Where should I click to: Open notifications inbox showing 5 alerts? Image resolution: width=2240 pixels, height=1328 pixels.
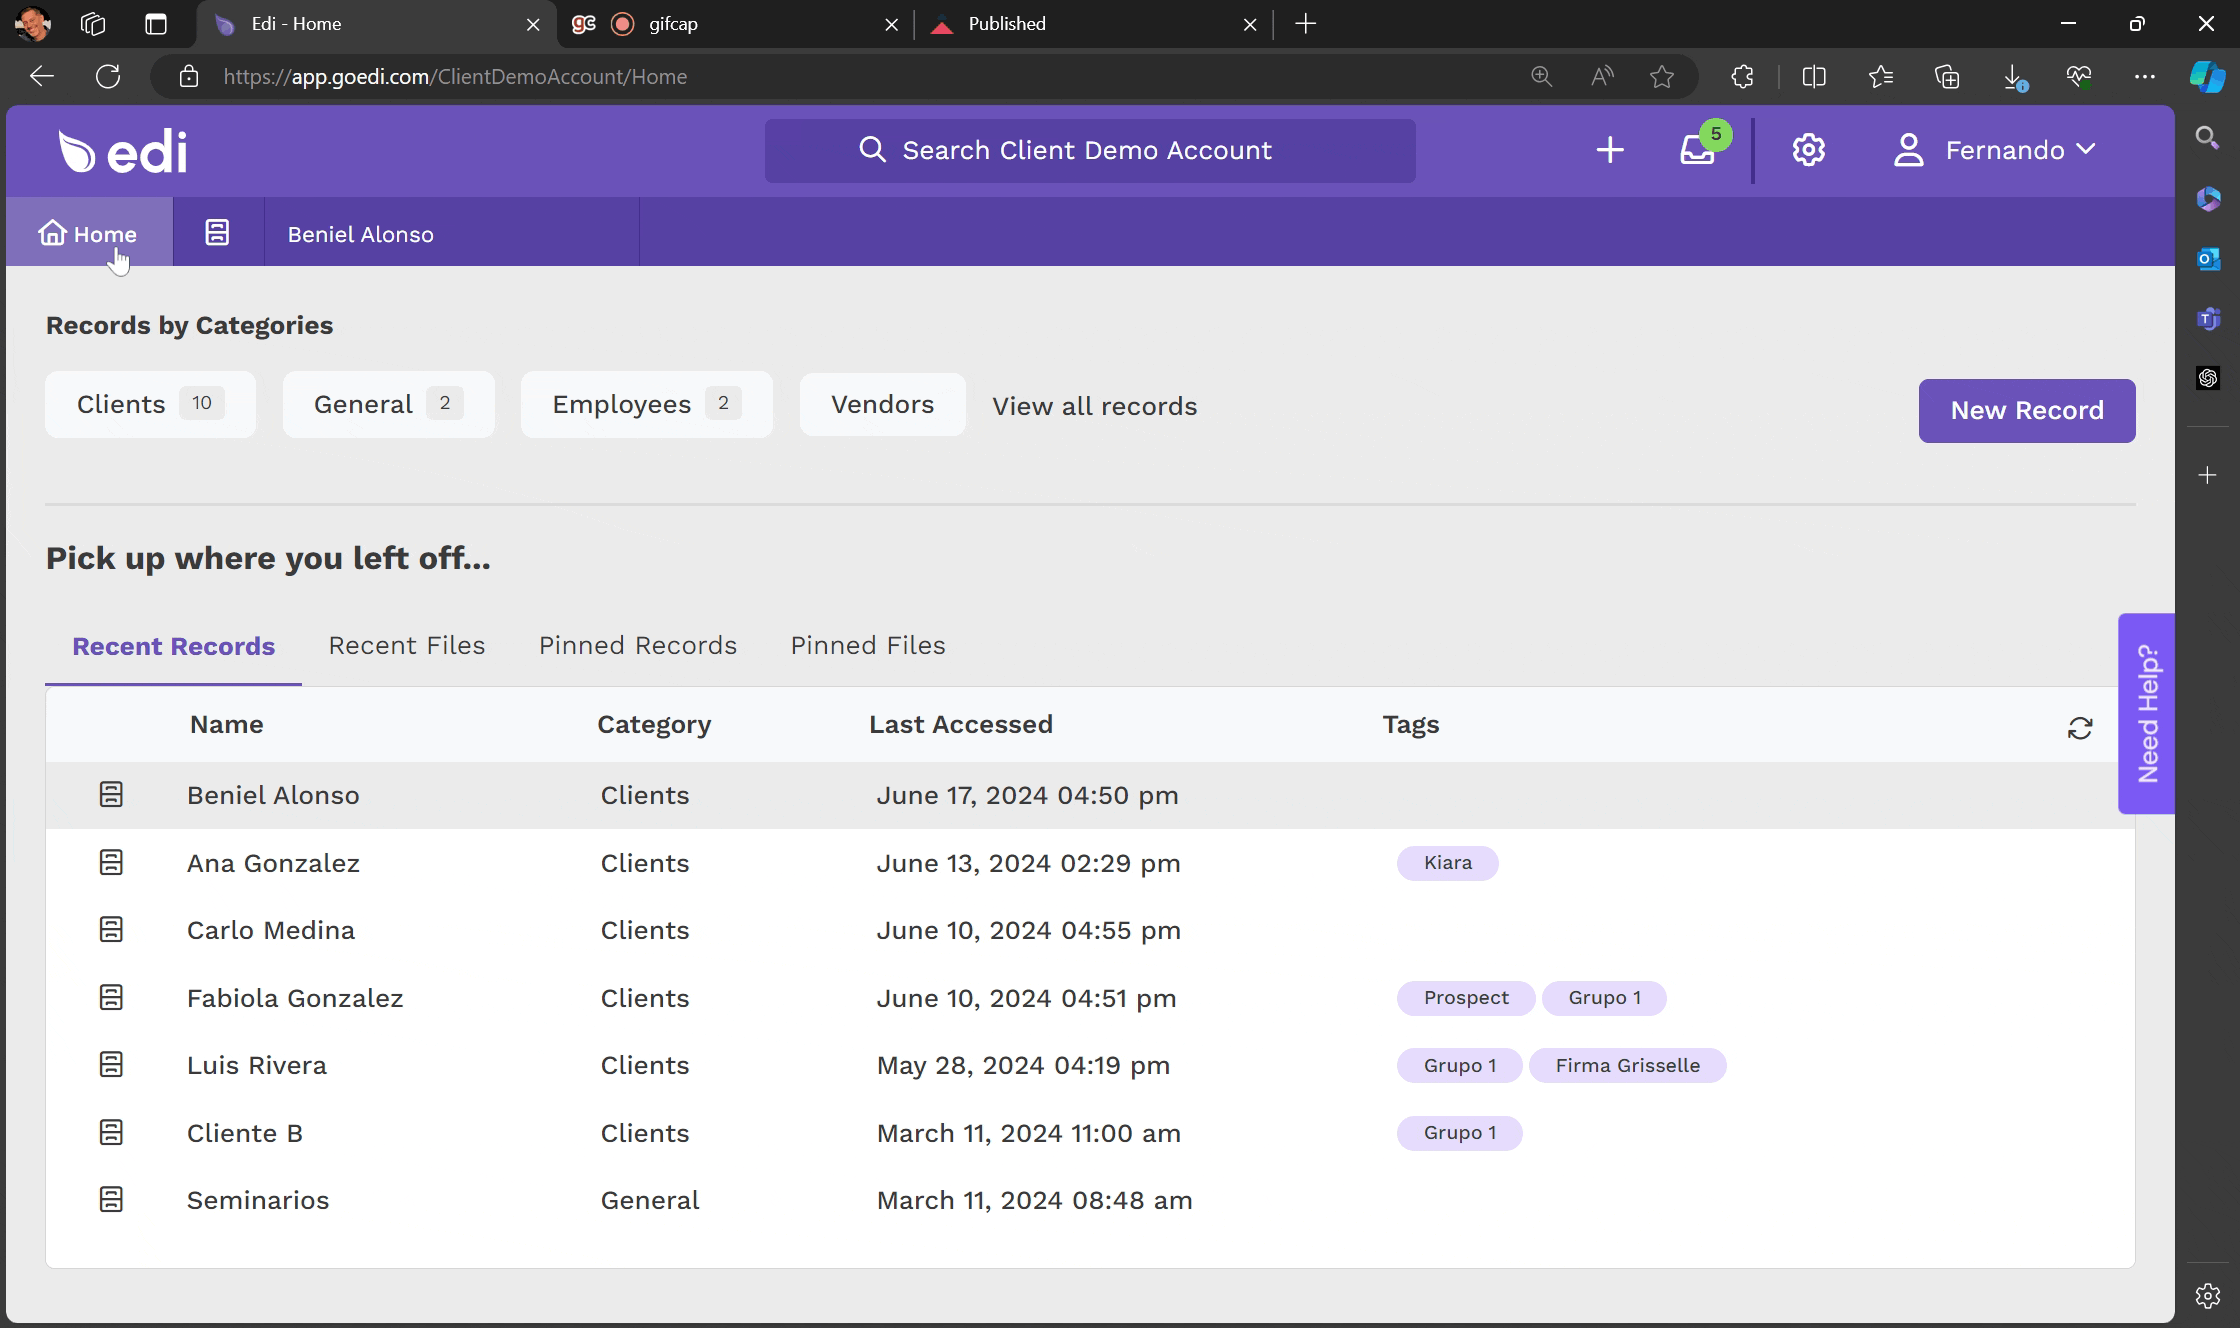[x=1697, y=151]
